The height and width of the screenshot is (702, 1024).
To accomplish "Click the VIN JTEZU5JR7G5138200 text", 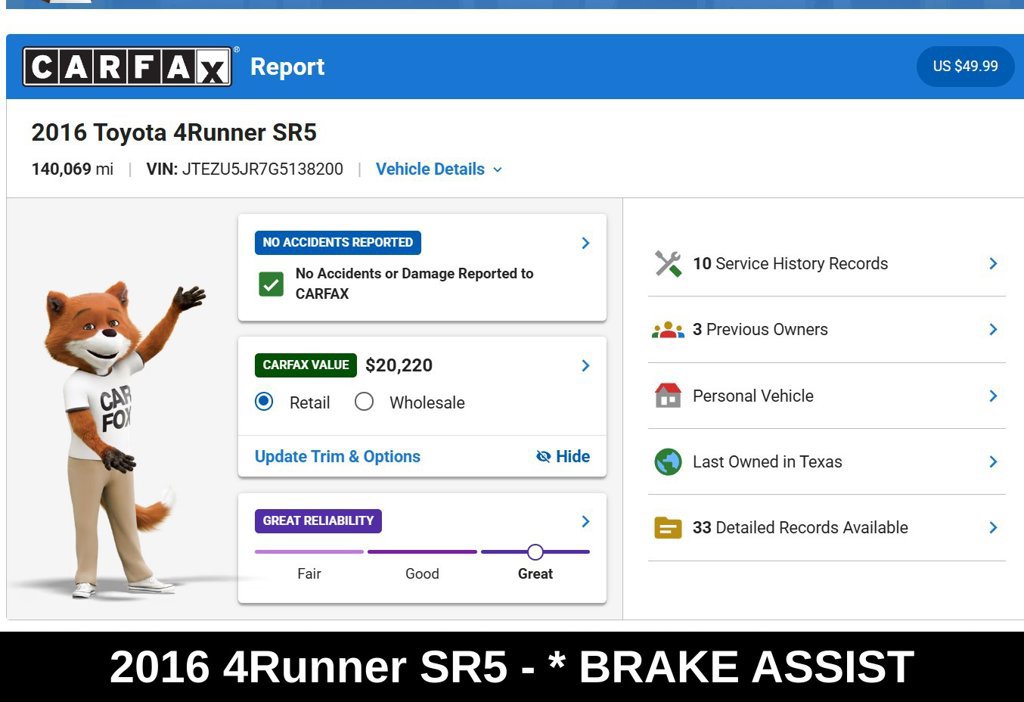I will [x=245, y=169].
